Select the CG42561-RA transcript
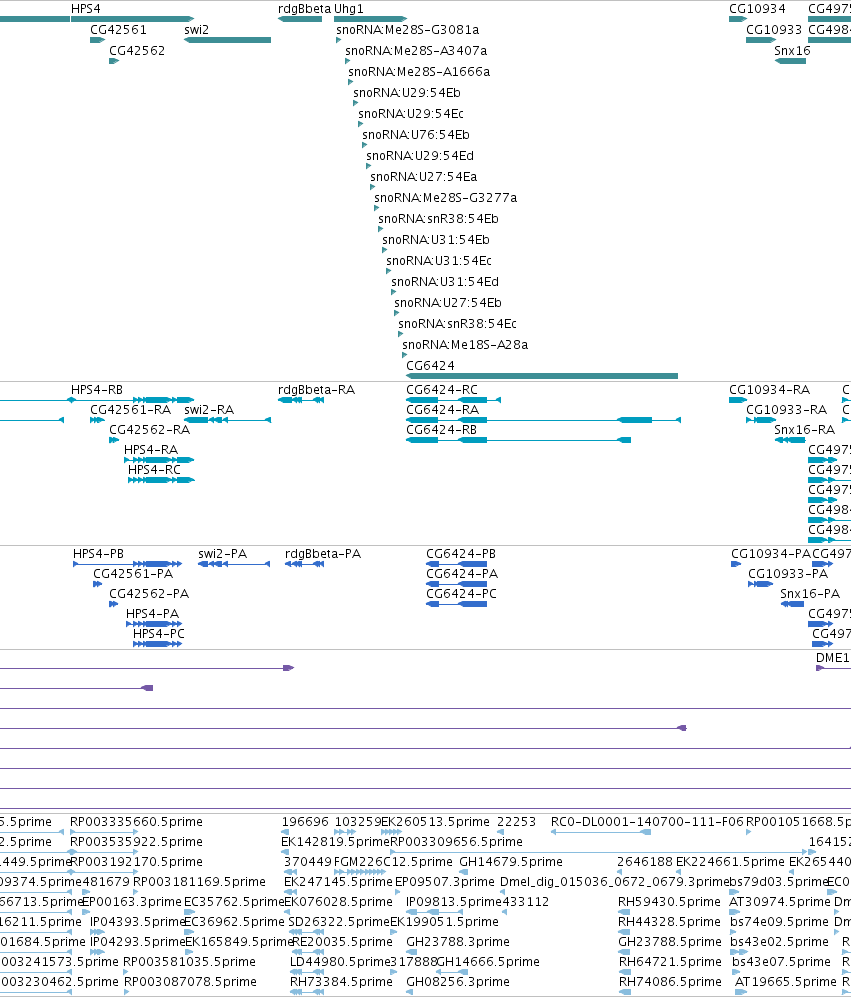851x997 pixels. click(x=97, y=420)
